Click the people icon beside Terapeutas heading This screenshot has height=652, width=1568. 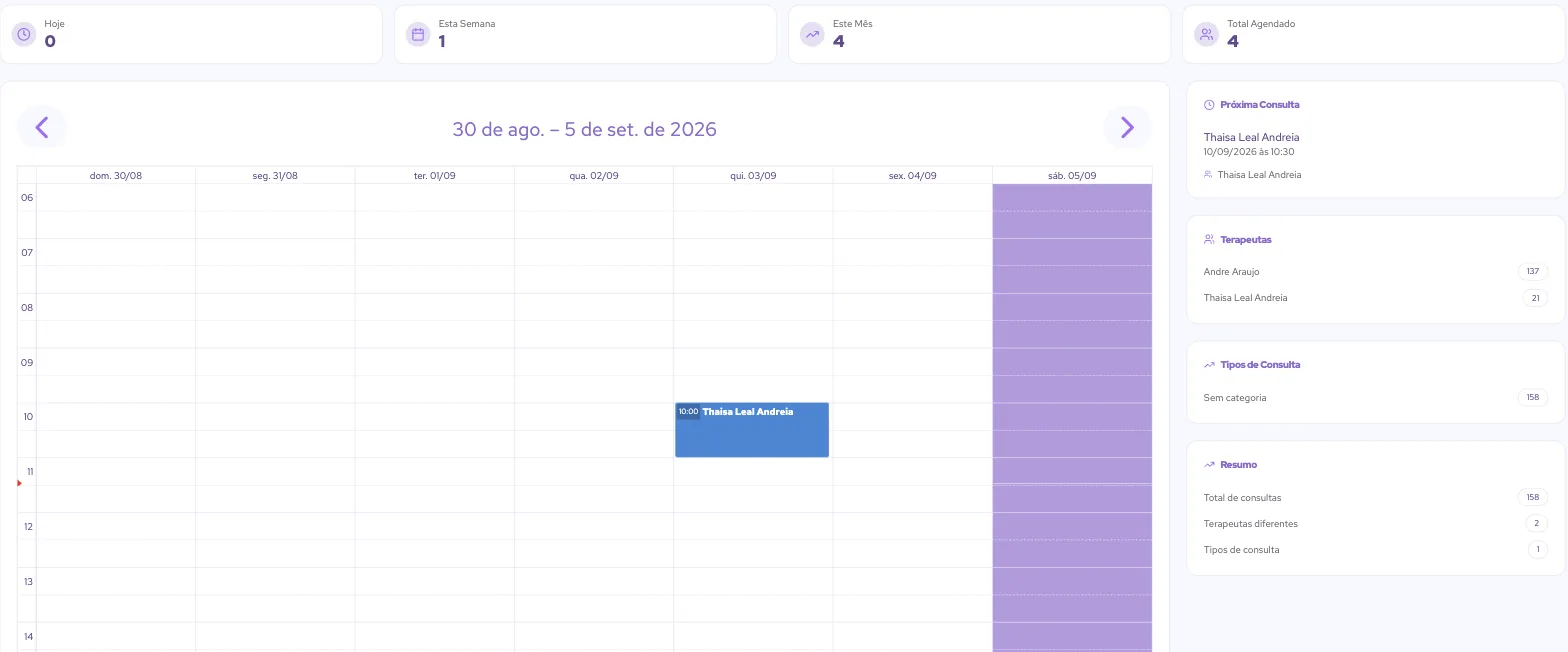(1209, 240)
